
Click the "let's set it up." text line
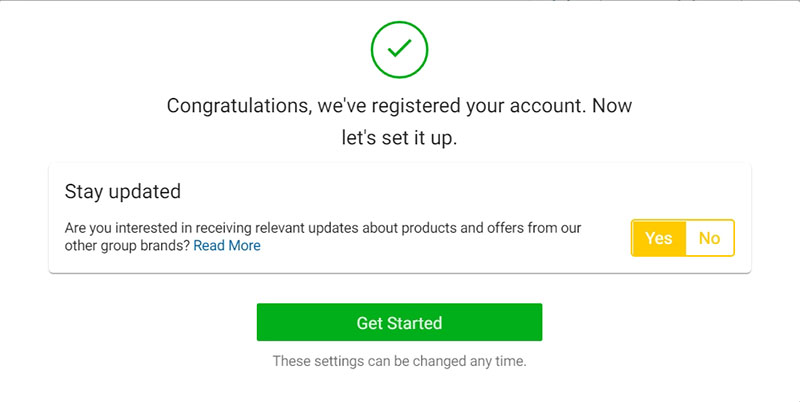tap(399, 138)
